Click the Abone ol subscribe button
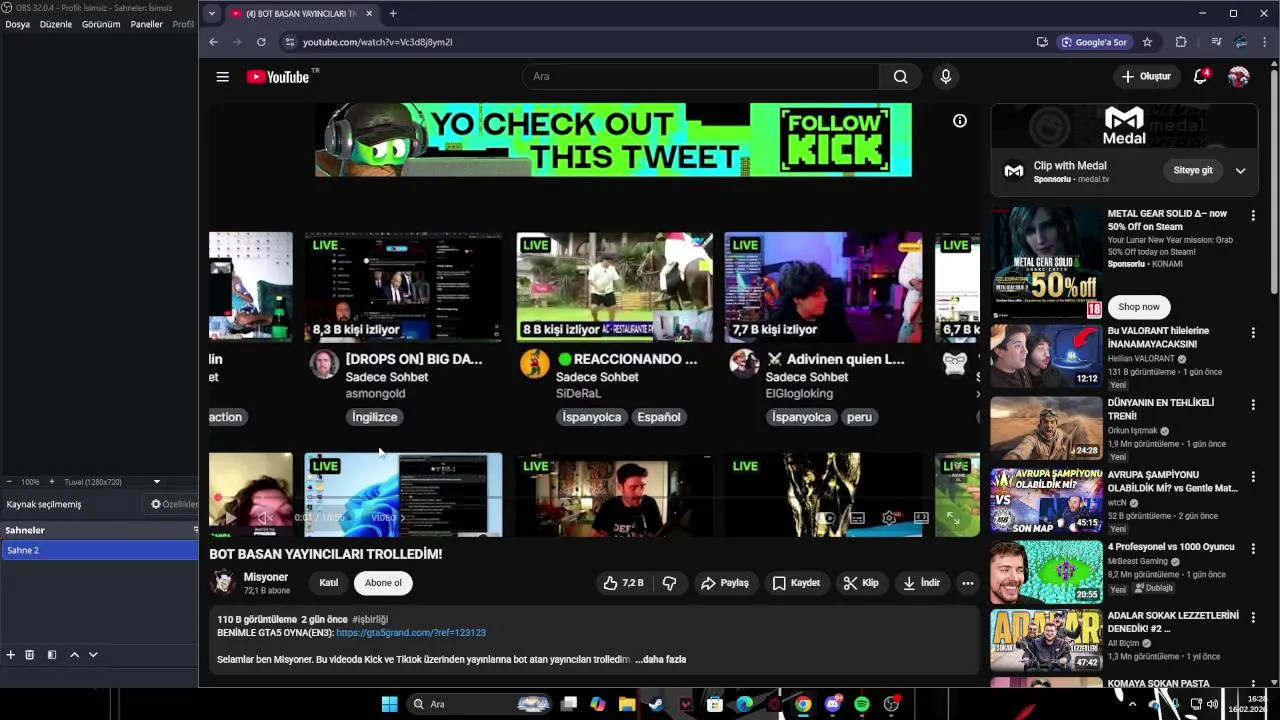This screenshot has height=720, width=1280. tap(383, 583)
